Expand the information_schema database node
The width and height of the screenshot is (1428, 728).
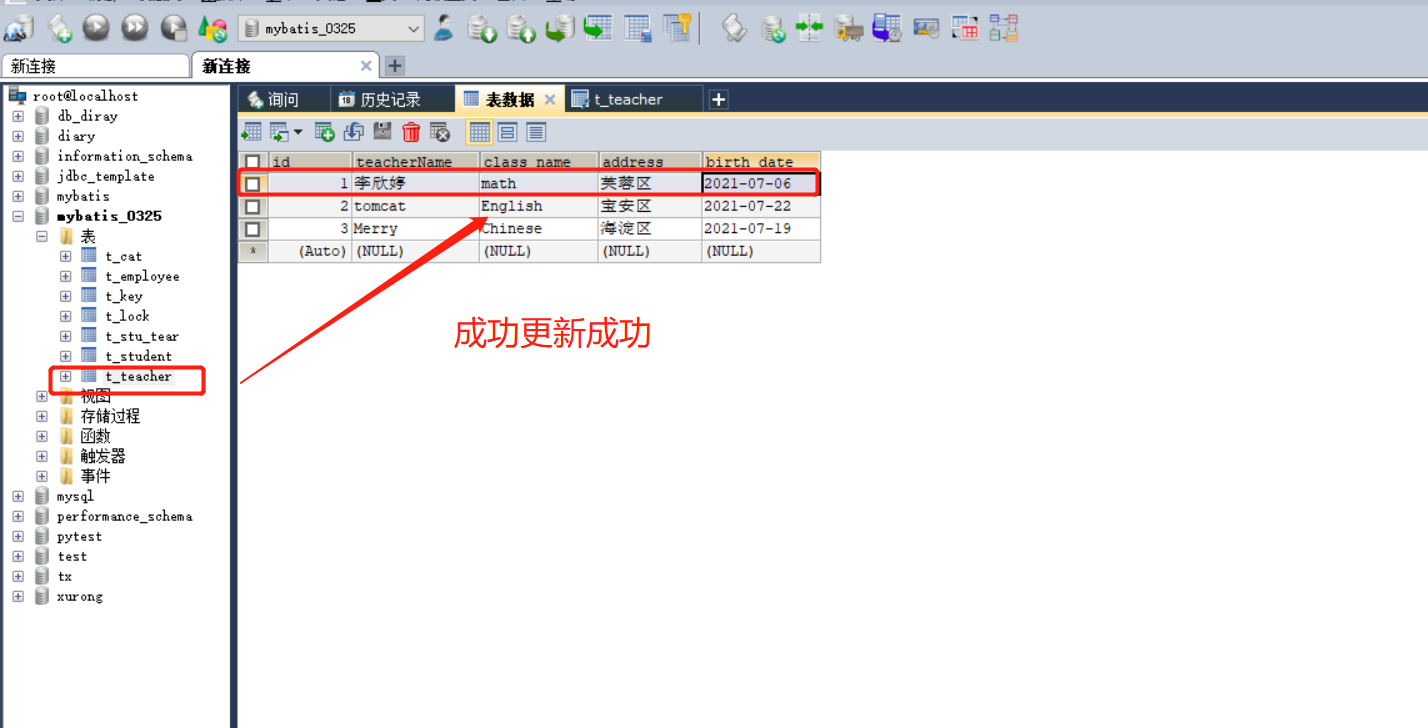point(18,156)
